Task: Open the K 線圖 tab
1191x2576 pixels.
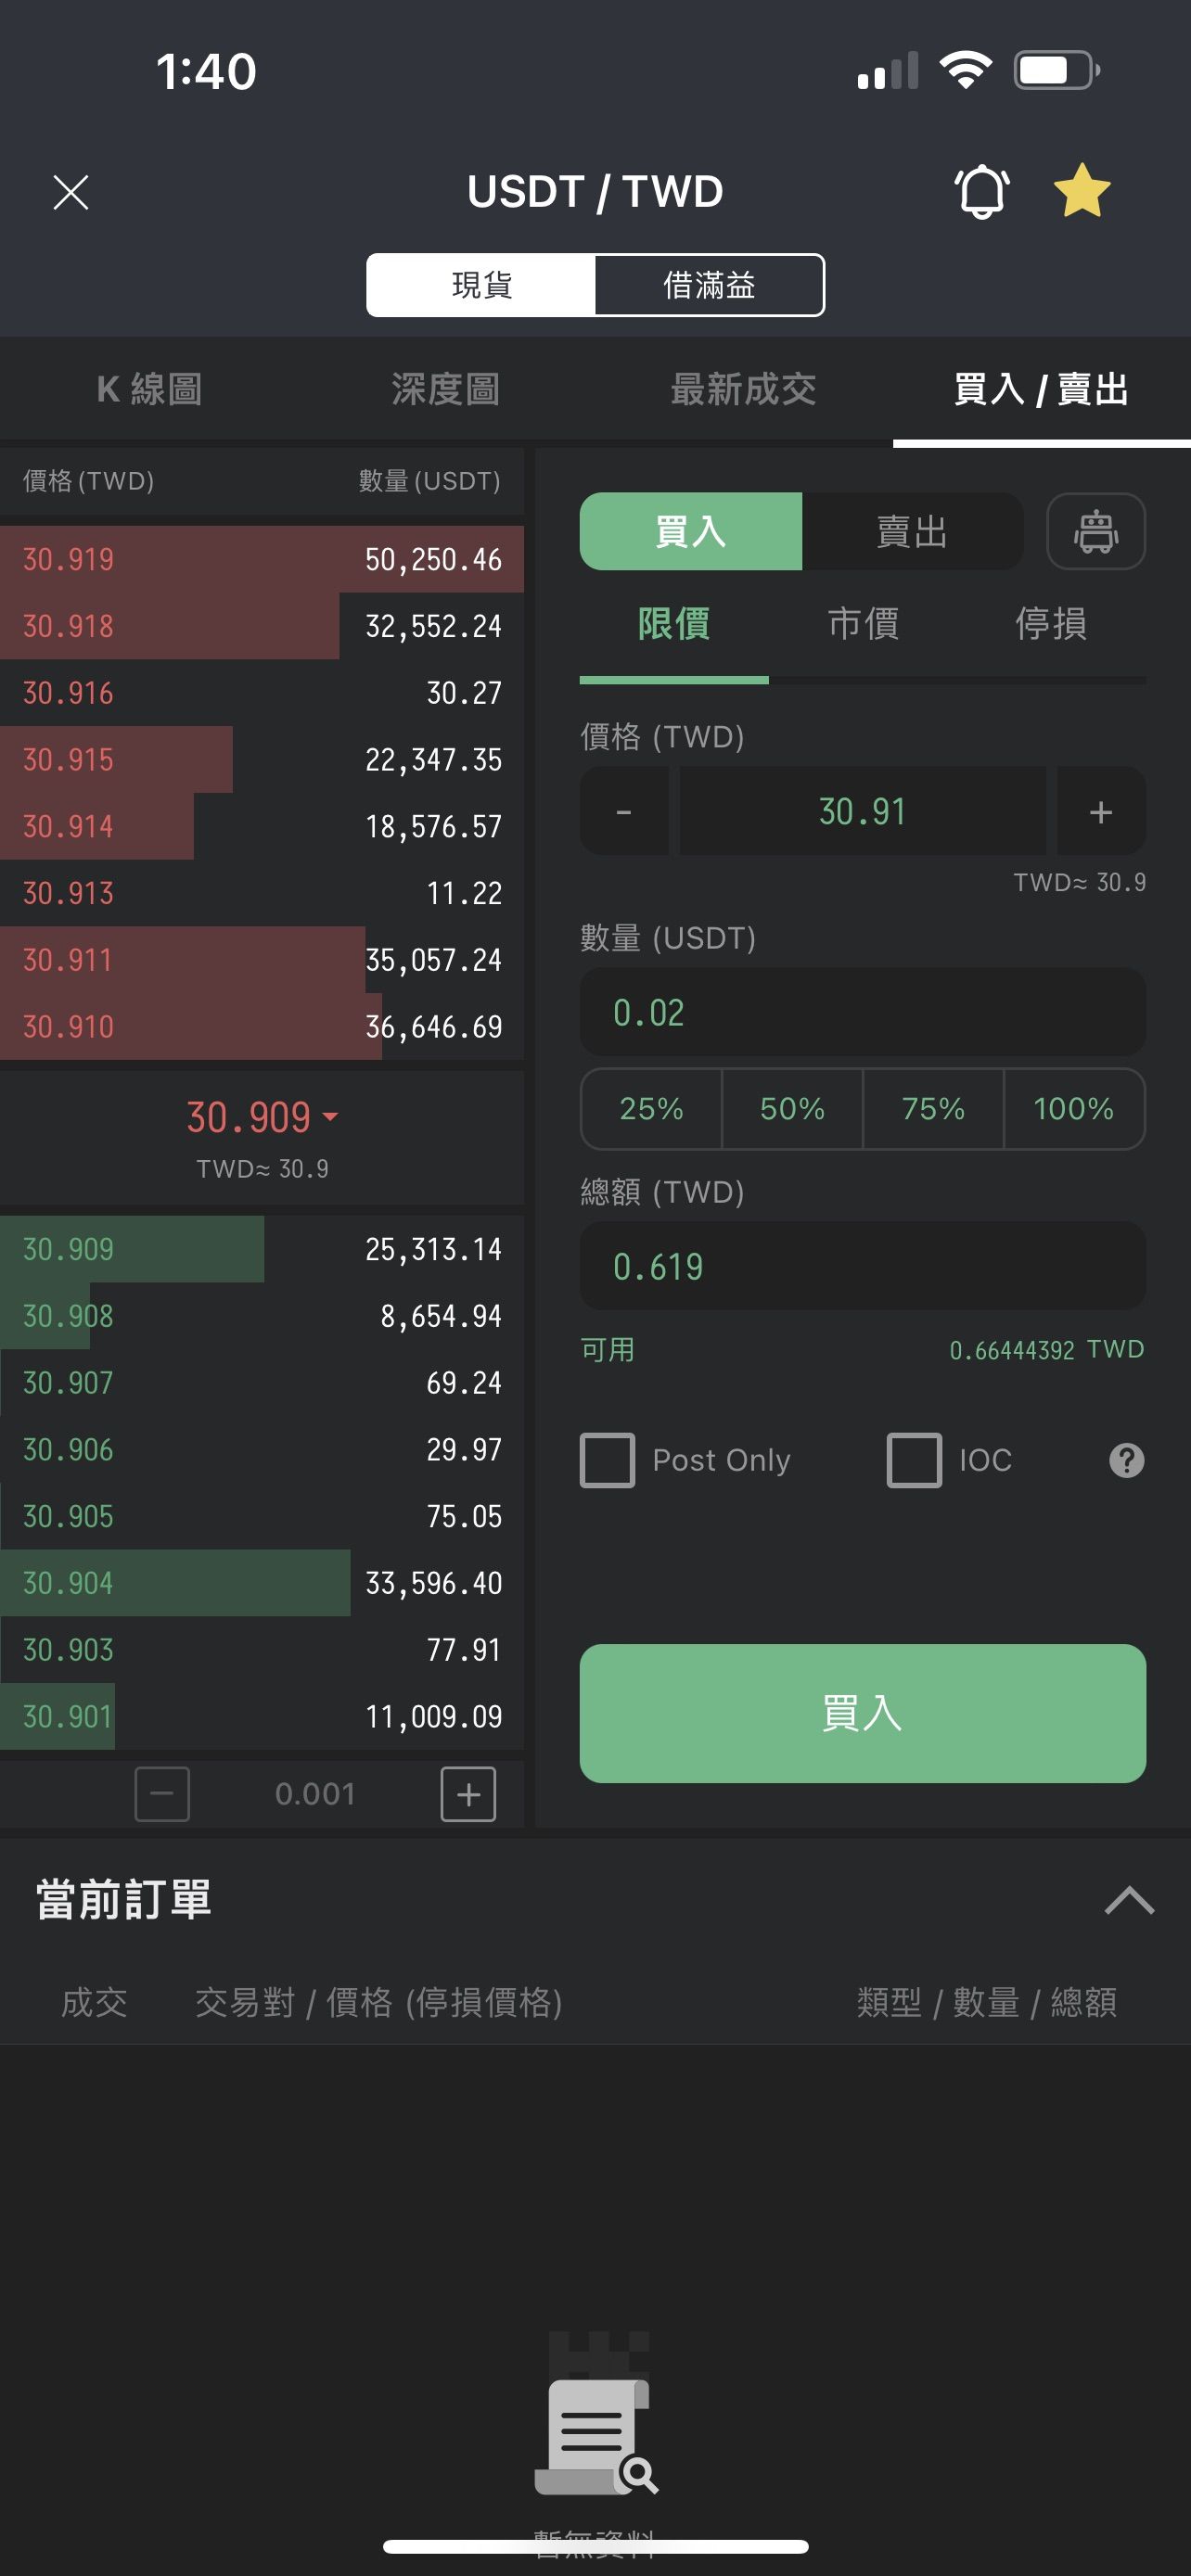Action: (x=150, y=389)
